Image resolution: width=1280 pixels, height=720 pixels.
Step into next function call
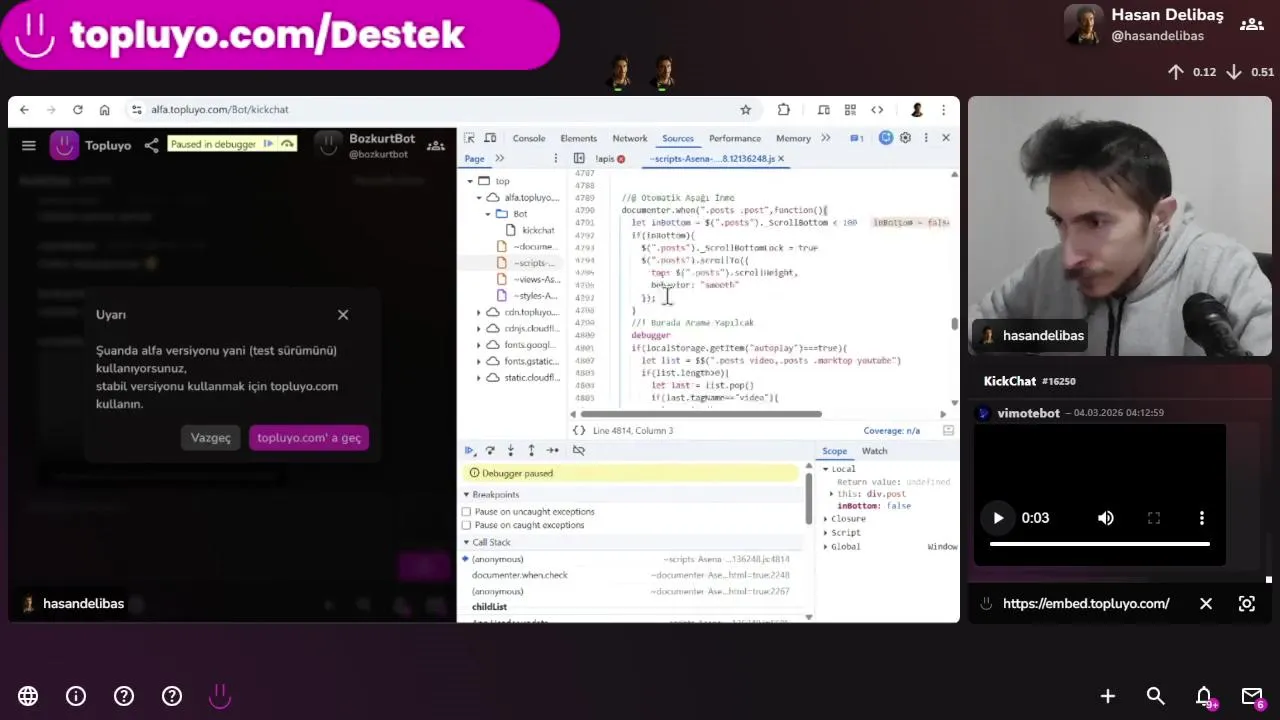point(510,450)
